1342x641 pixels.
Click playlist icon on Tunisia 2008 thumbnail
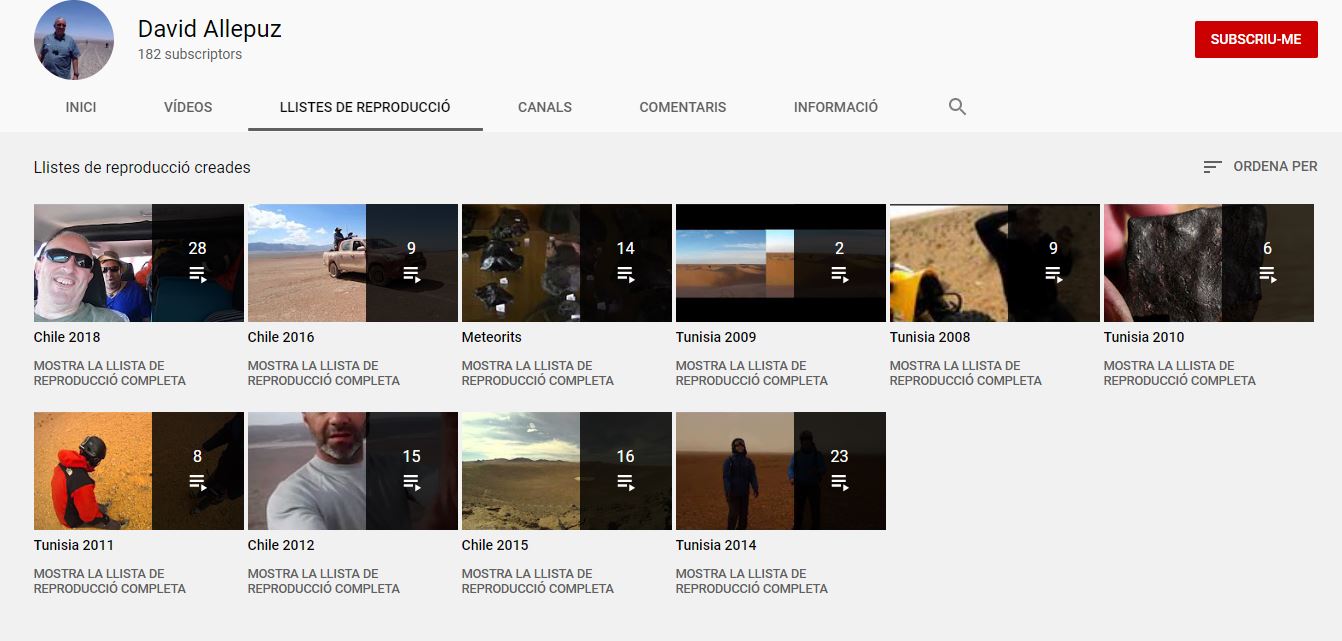point(1053,273)
